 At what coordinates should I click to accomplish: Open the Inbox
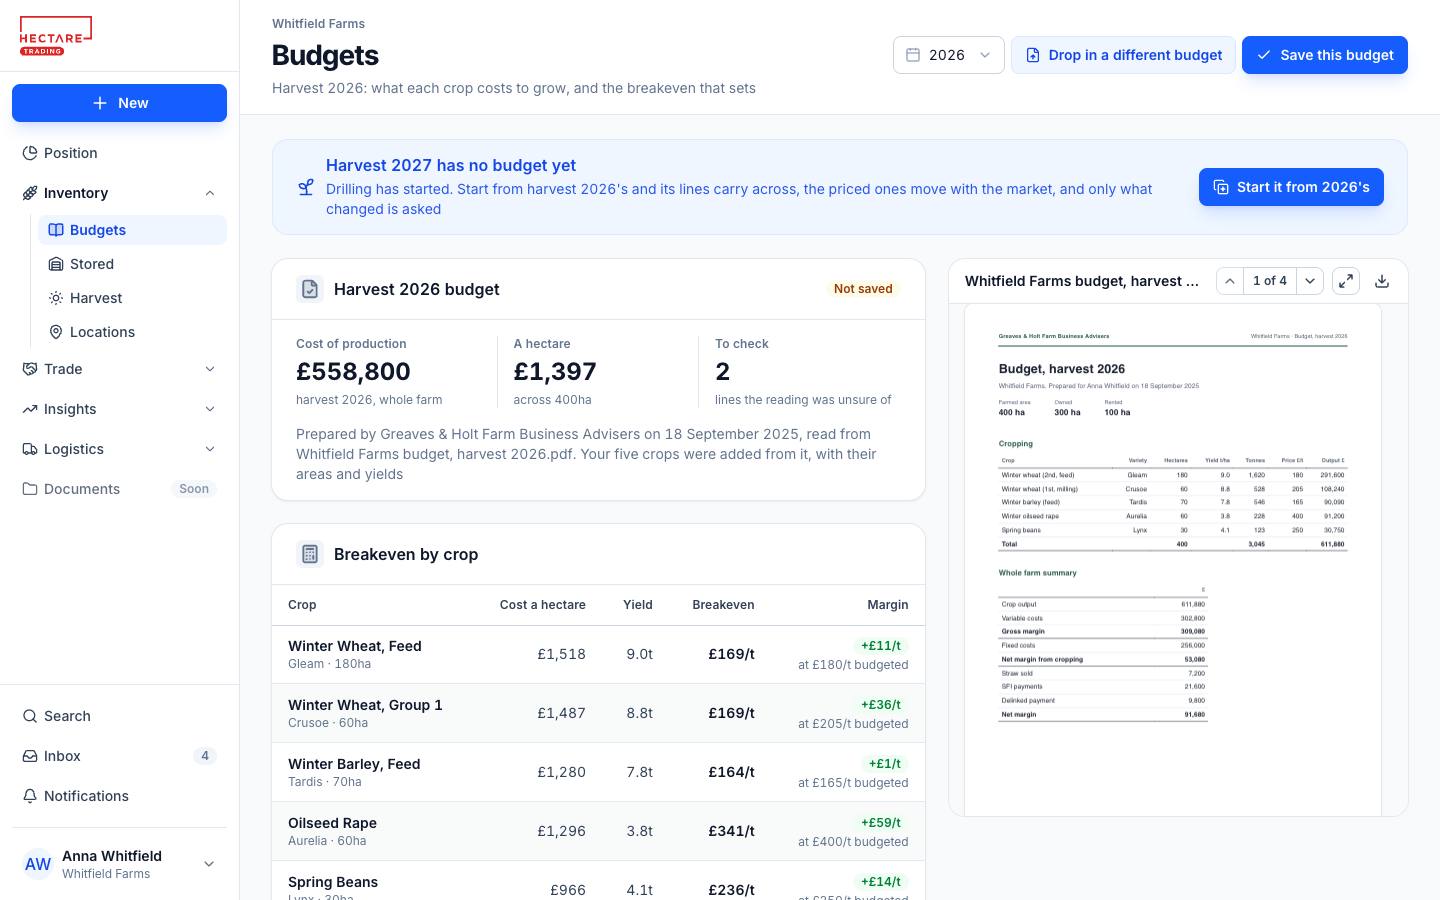[119, 756]
